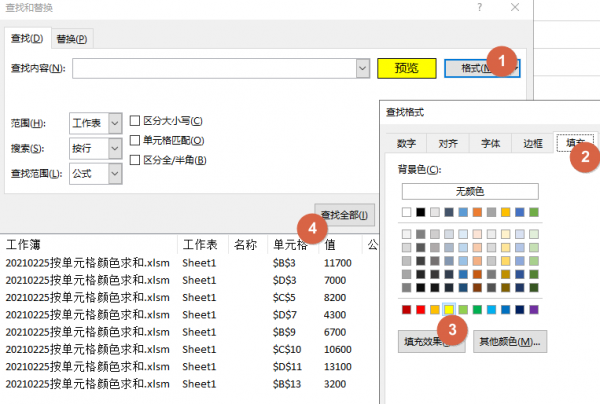Click the 无颜色 button
The image size is (600, 404).
pyautogui.click(x=470, y=191)
